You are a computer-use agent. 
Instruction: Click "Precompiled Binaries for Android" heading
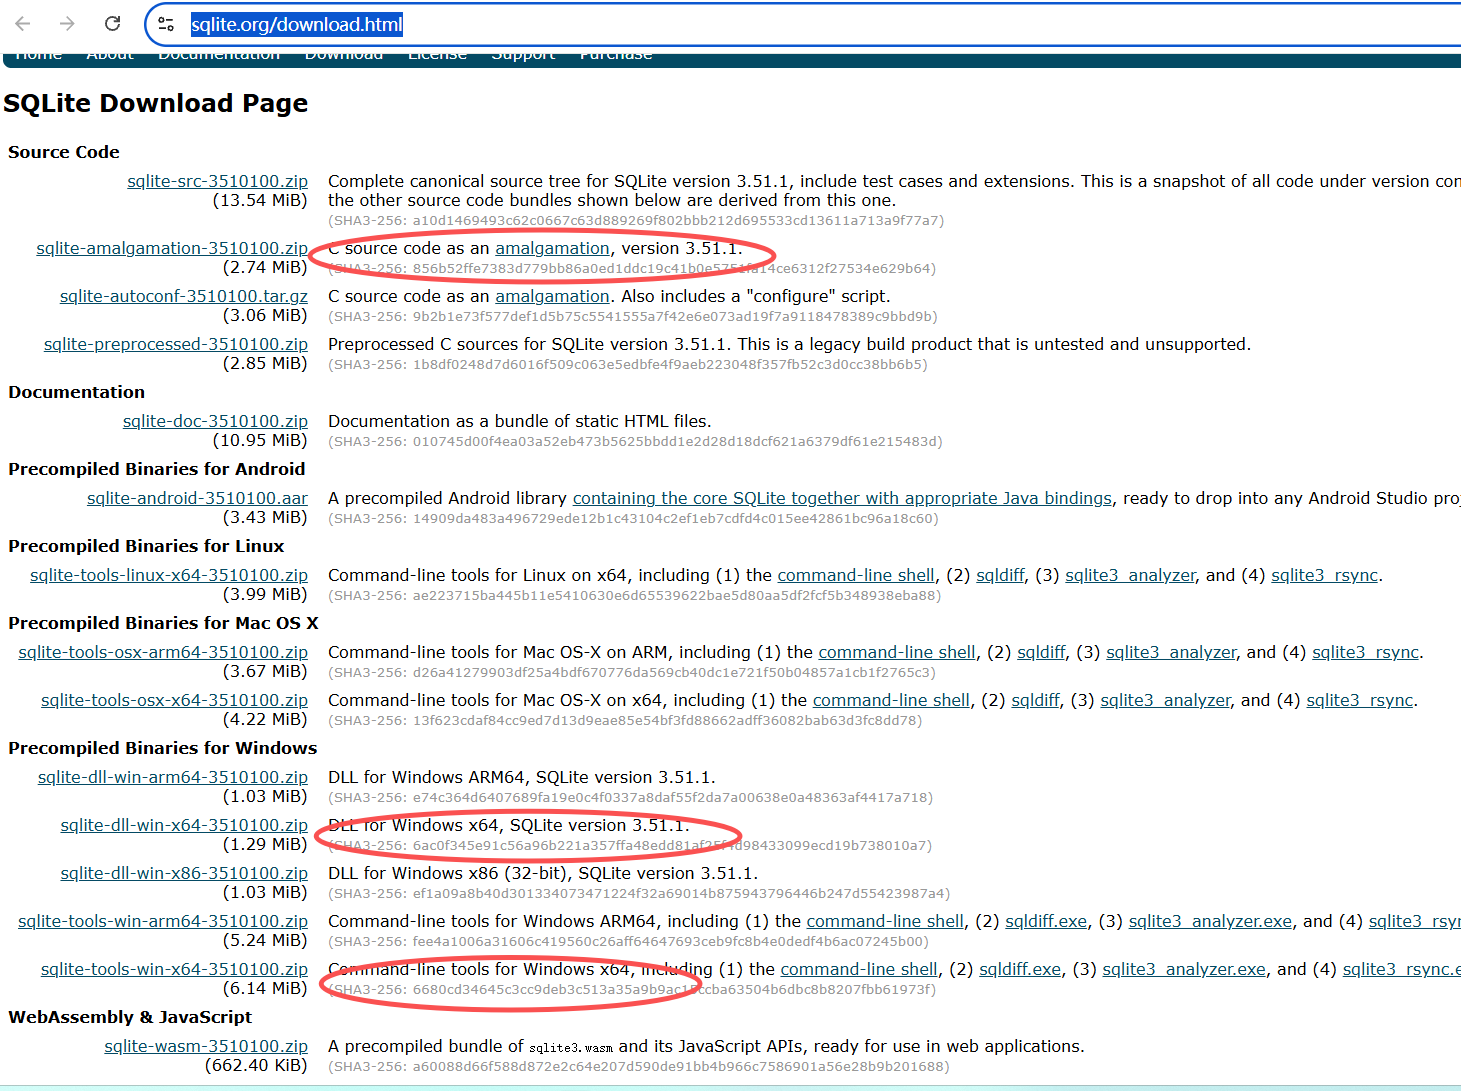point(157,469)
